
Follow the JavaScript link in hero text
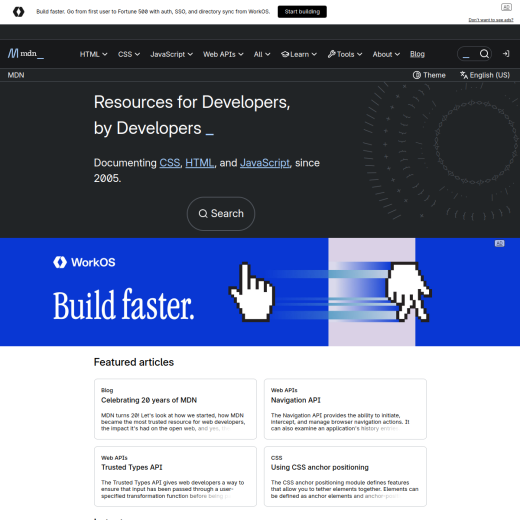point(265,163)
